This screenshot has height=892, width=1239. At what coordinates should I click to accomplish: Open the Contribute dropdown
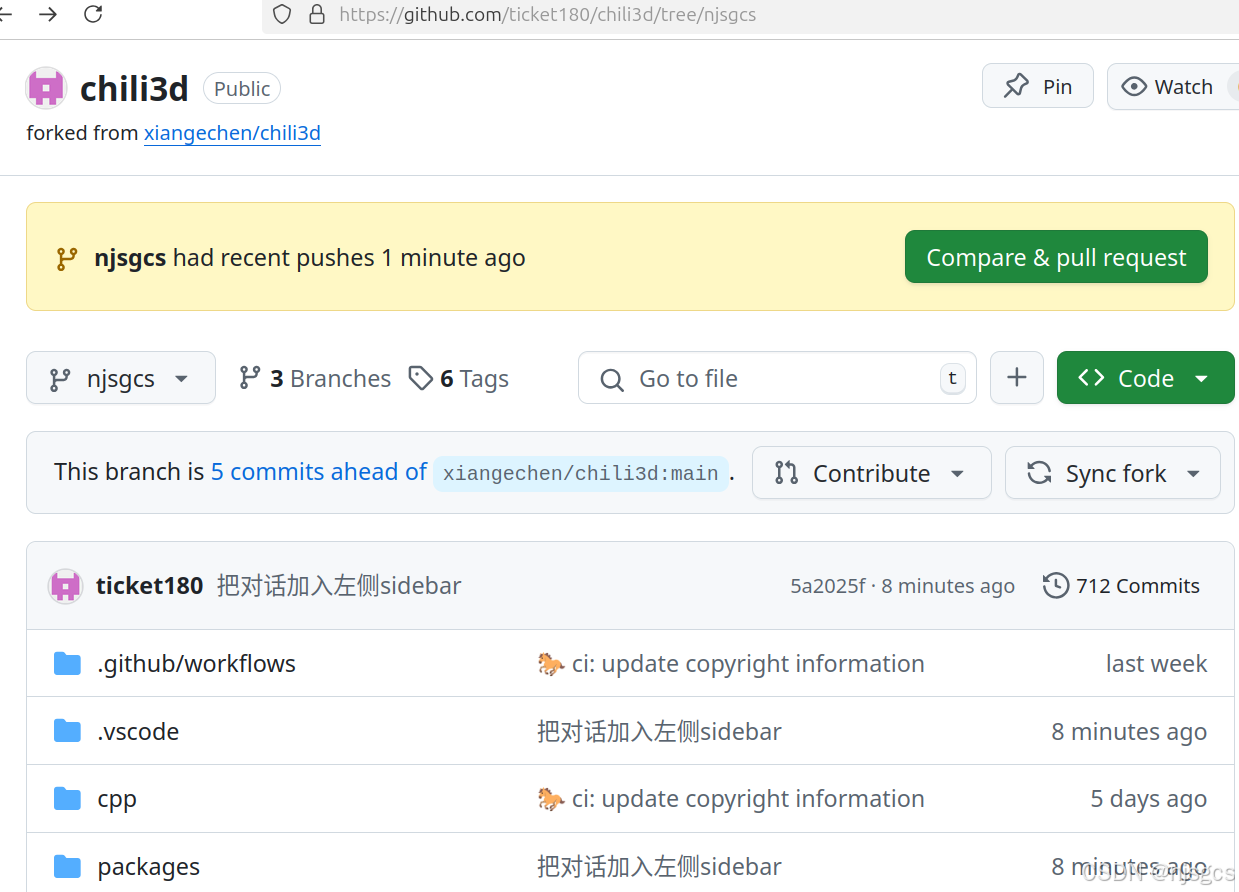[871, 472]
